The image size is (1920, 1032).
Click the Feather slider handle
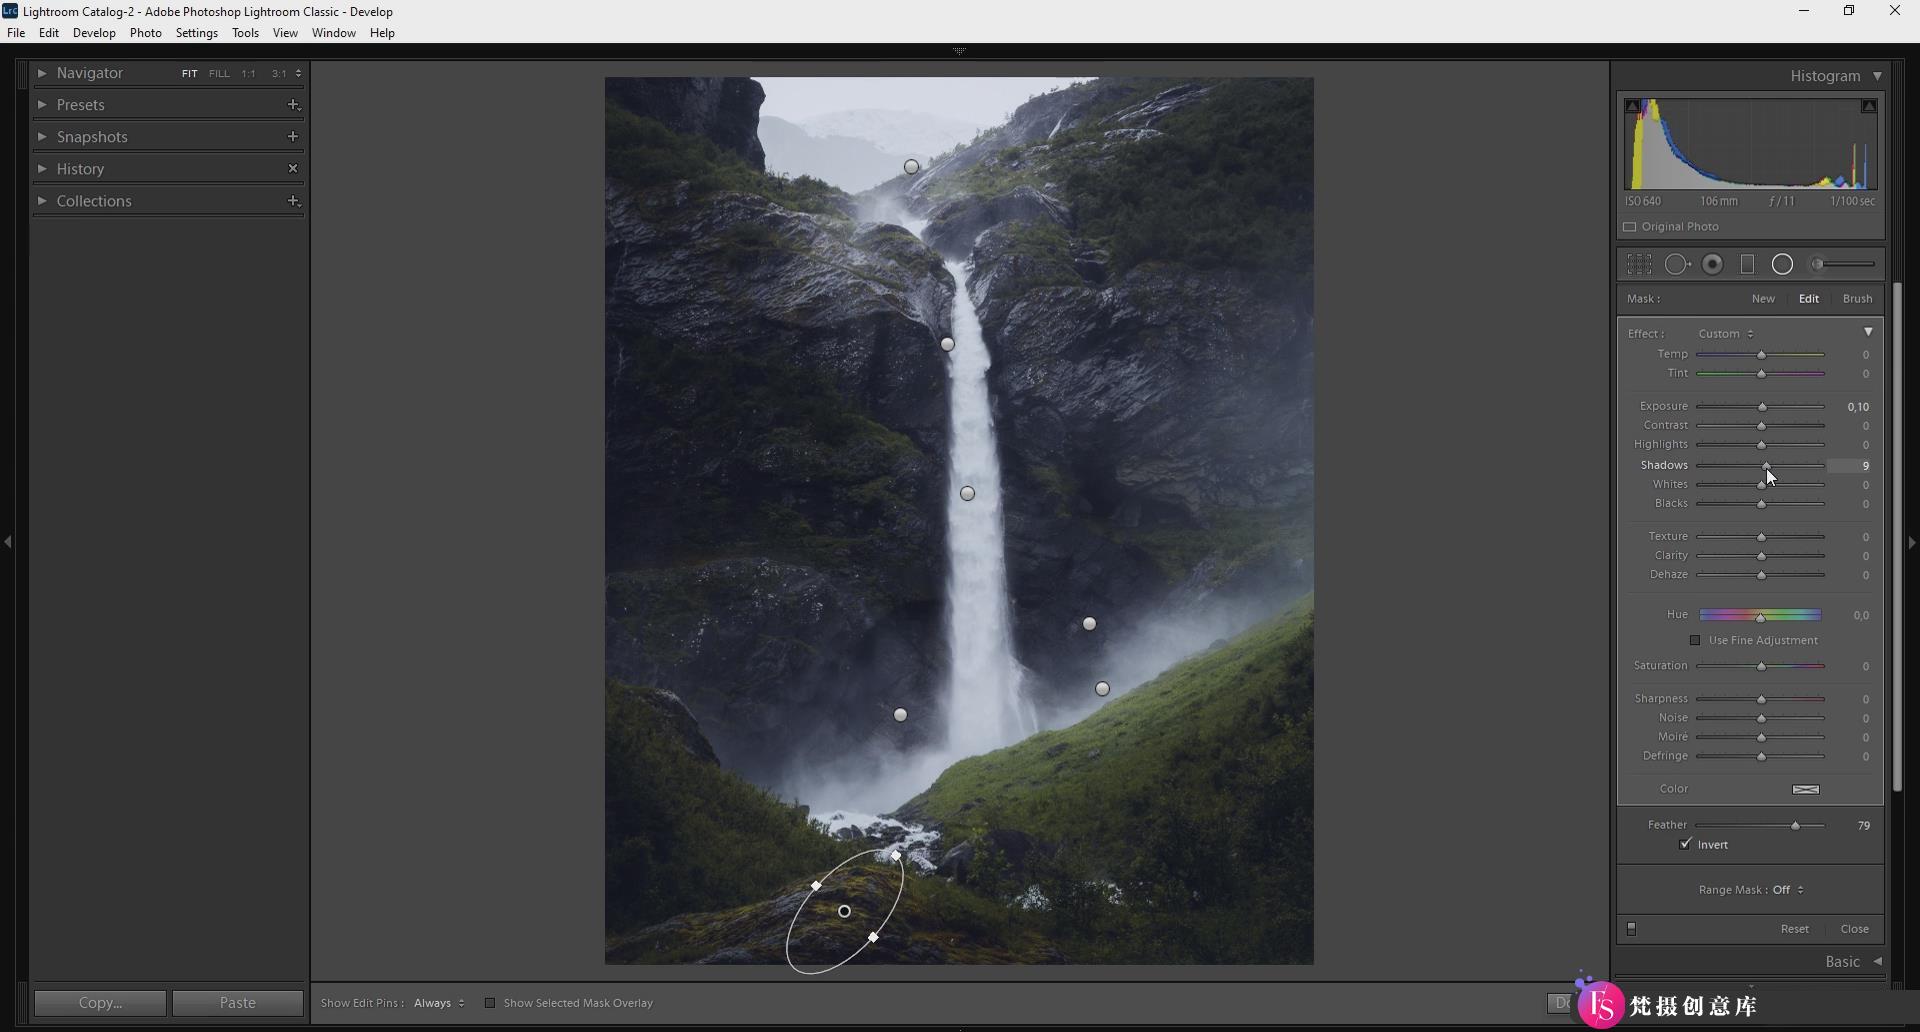tap(1795, 826)
